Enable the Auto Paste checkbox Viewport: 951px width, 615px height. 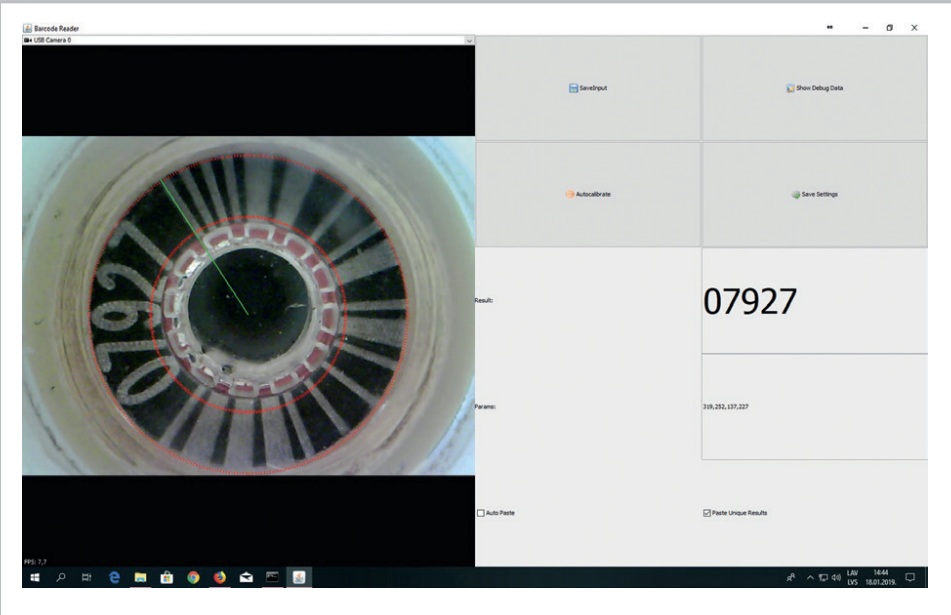click(x=481, y=513)
